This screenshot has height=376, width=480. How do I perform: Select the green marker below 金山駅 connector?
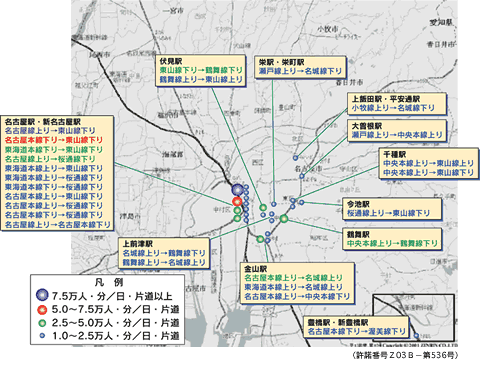point(260,239)
